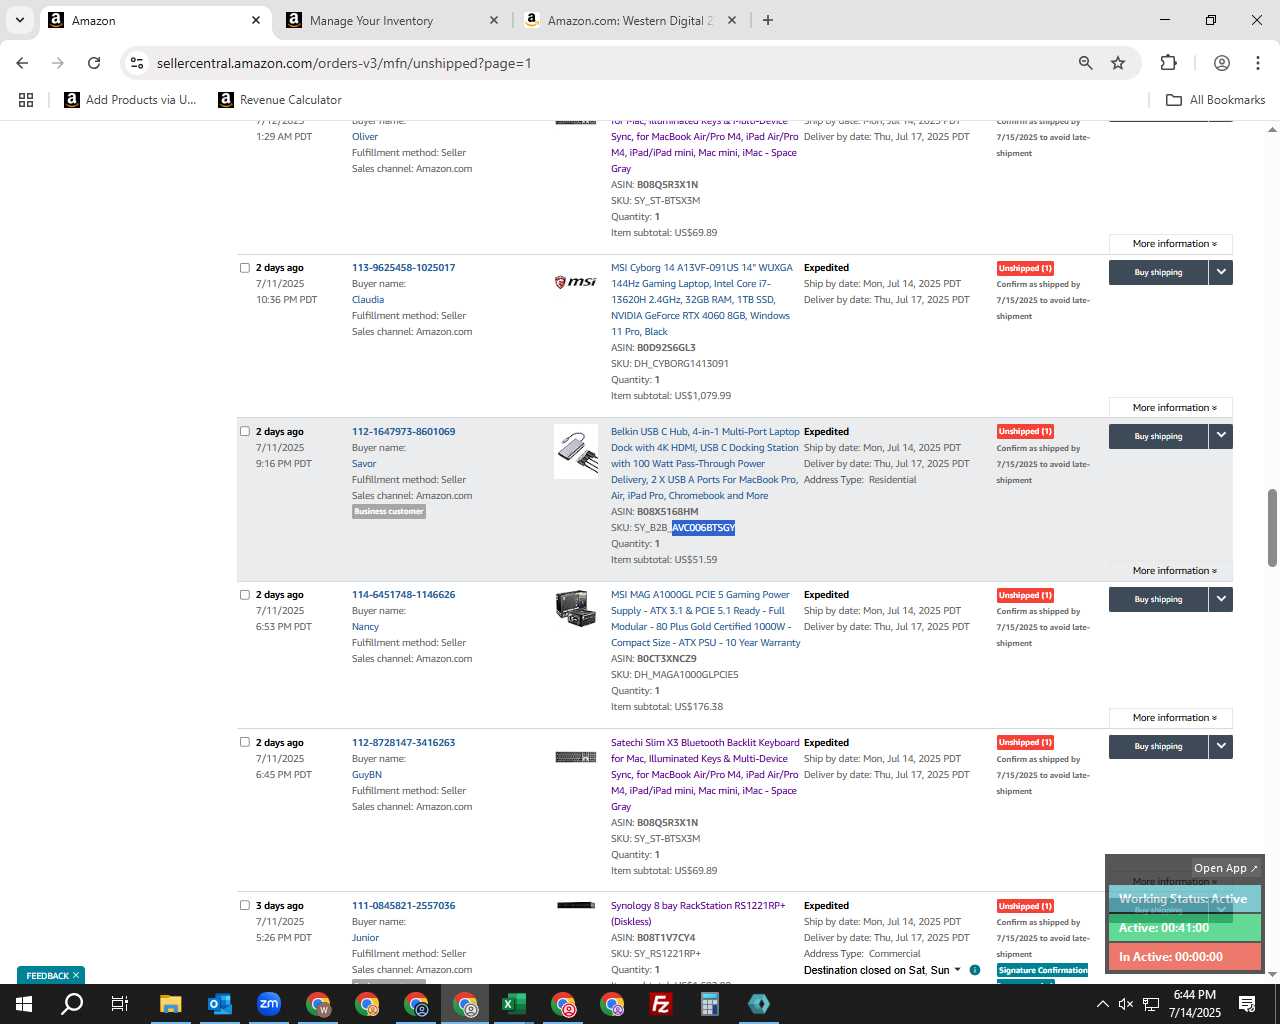Click Buy shipping for MSI Cyborg order

click(1158, 272)
